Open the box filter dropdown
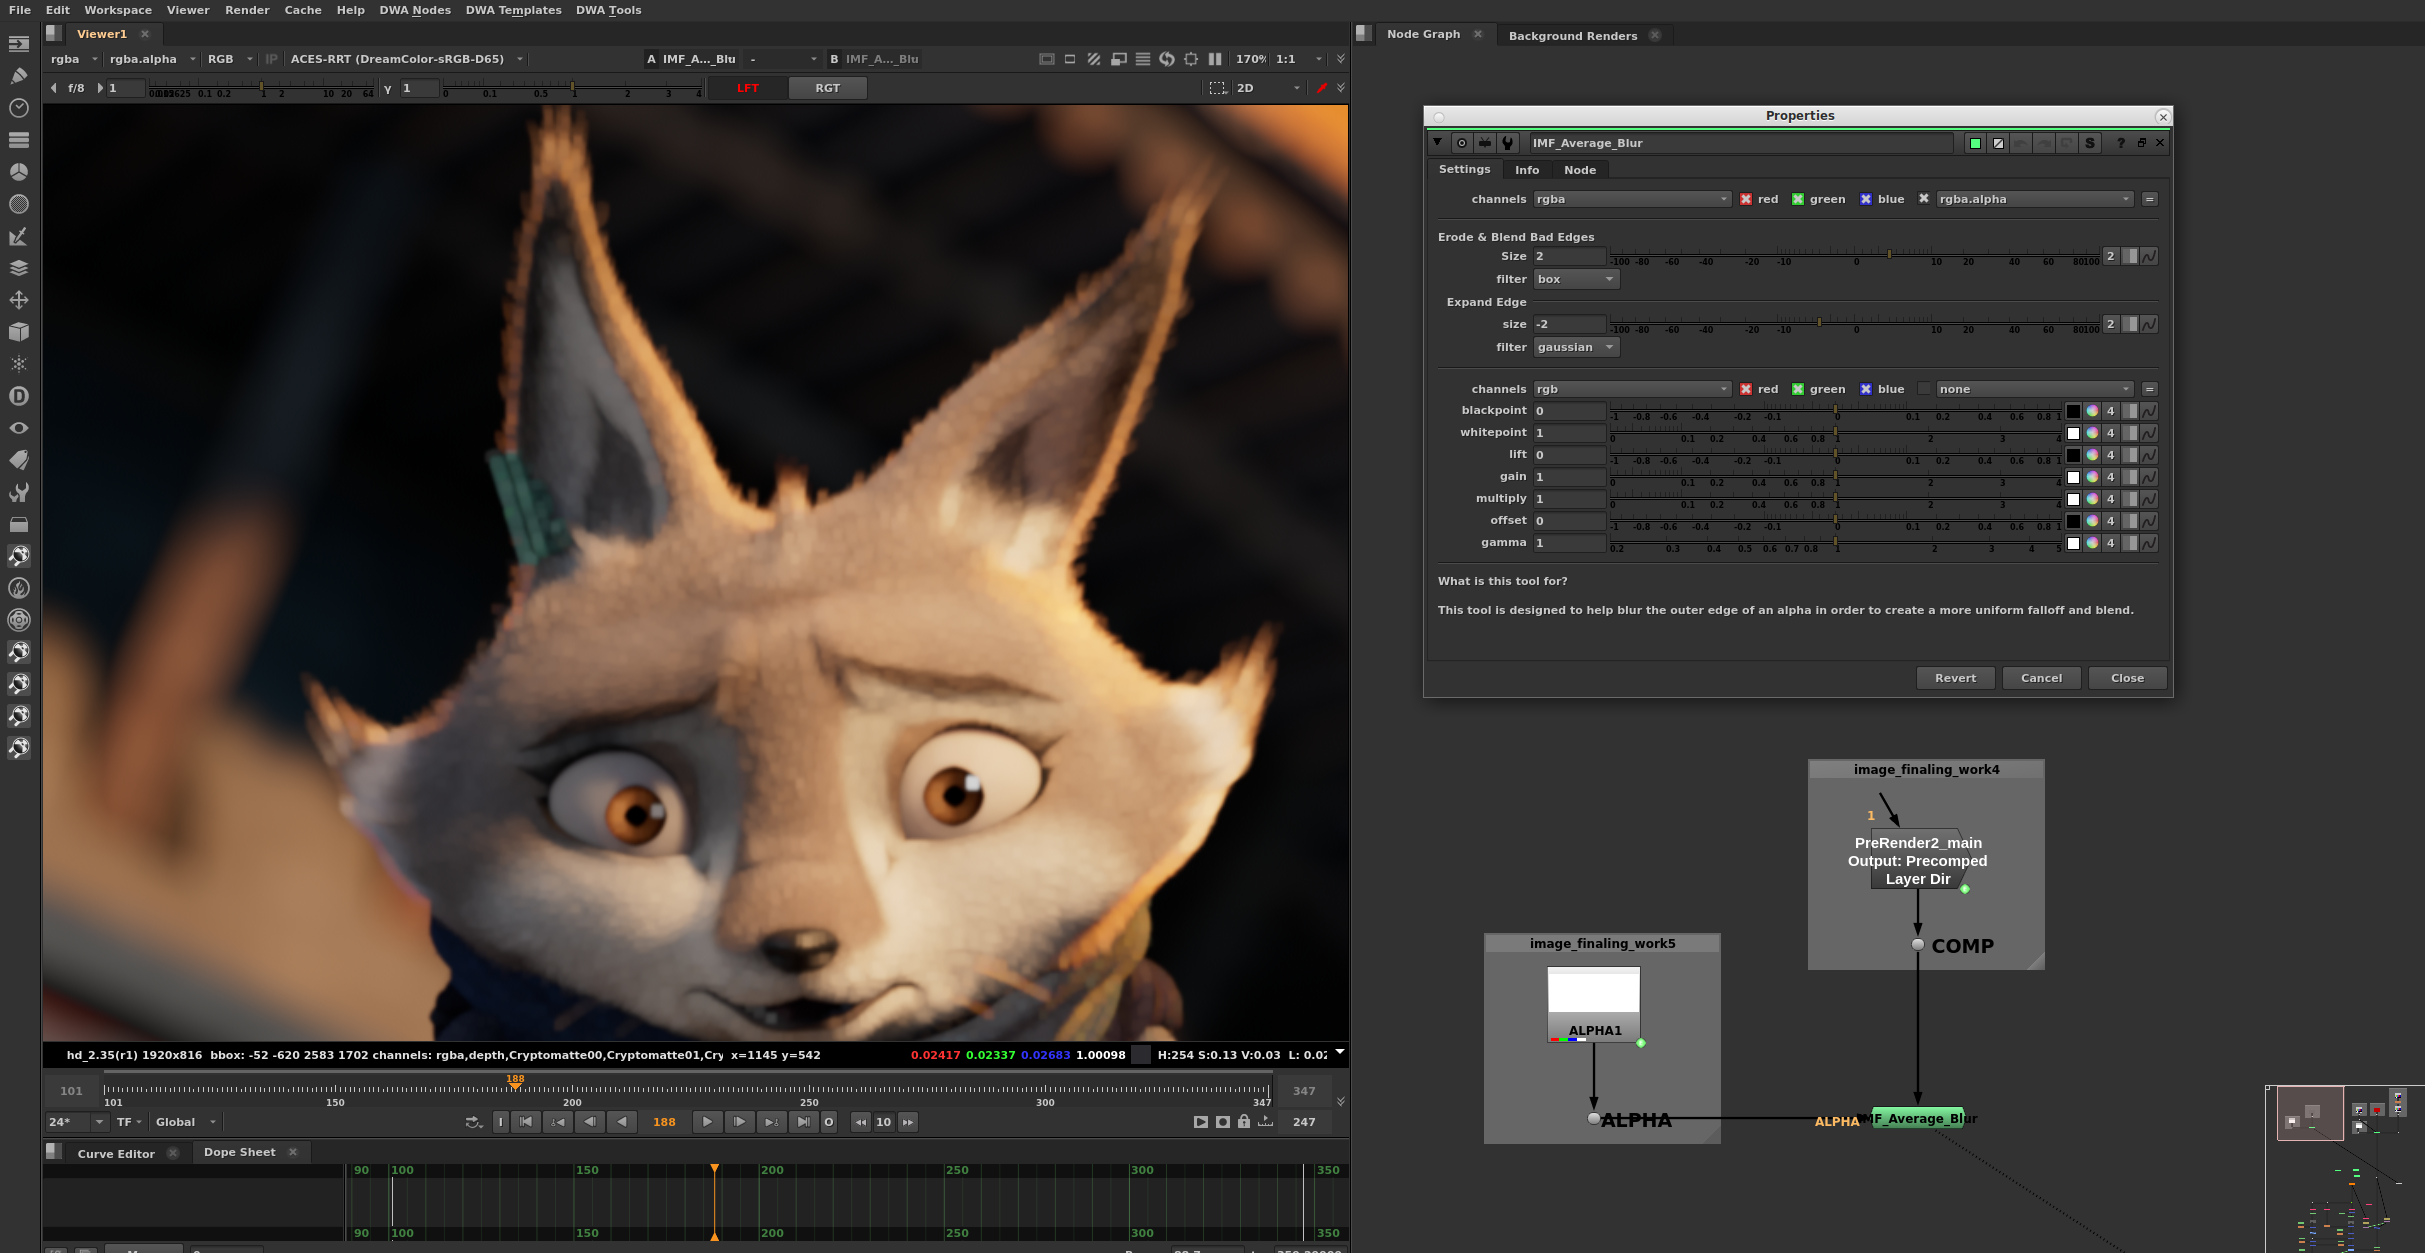The width and height of the screenshot is (2425, 1253). coord(1576,279)
